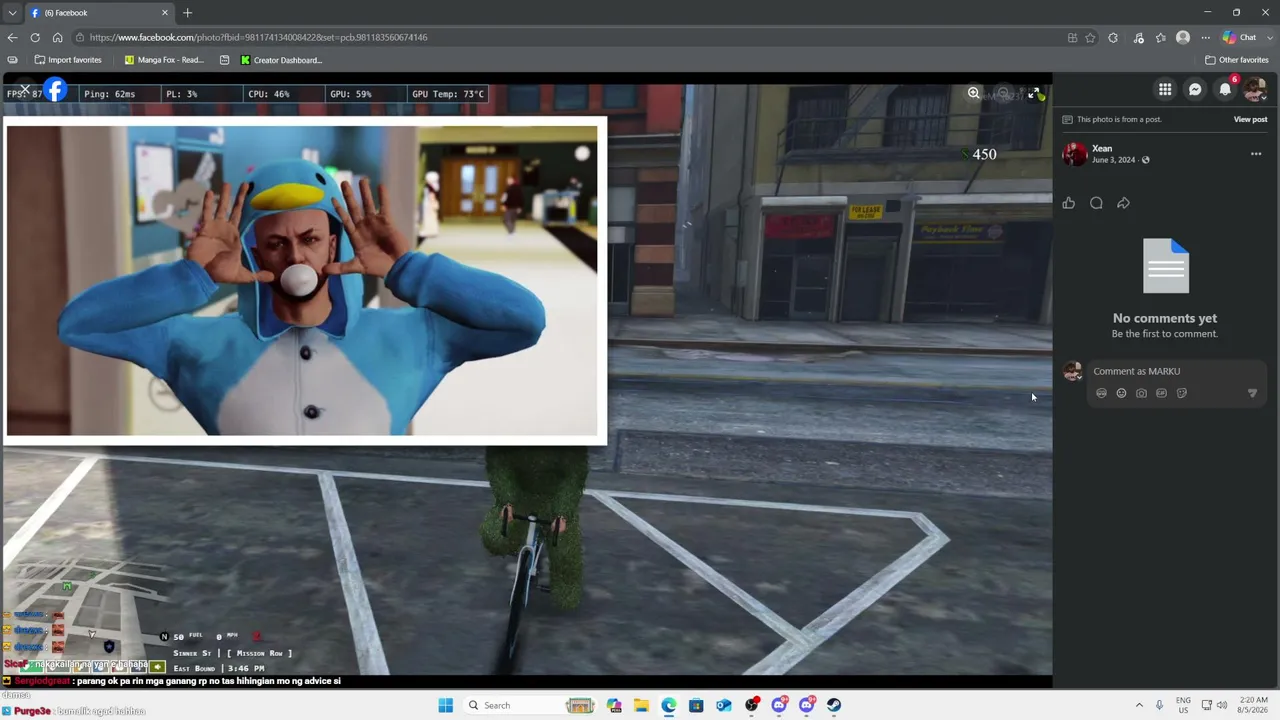Open the account menu from the profile avatar
Image resolution: width=1280 pixels, height=720 pixels.
1255,90
